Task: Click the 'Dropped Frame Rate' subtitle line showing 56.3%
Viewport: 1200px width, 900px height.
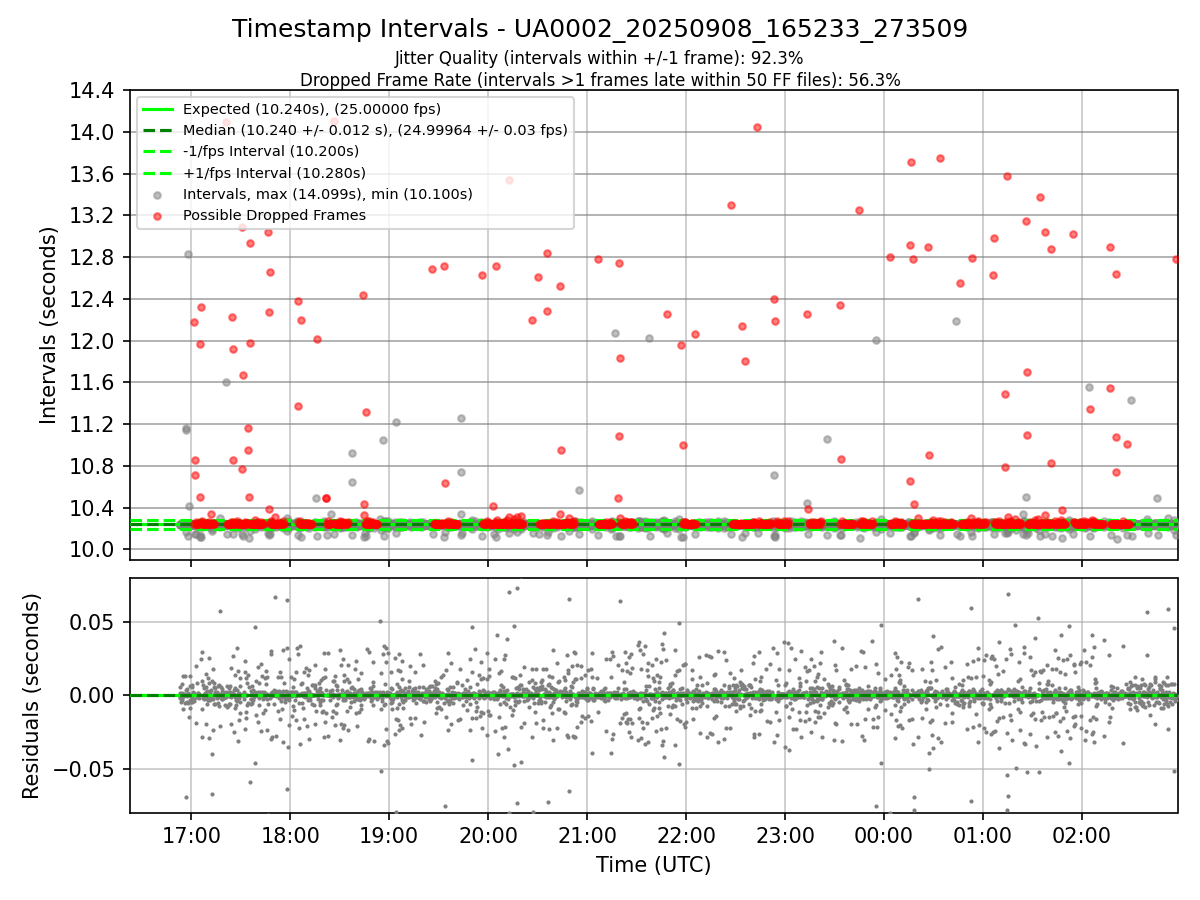Action: pos(600,80)
